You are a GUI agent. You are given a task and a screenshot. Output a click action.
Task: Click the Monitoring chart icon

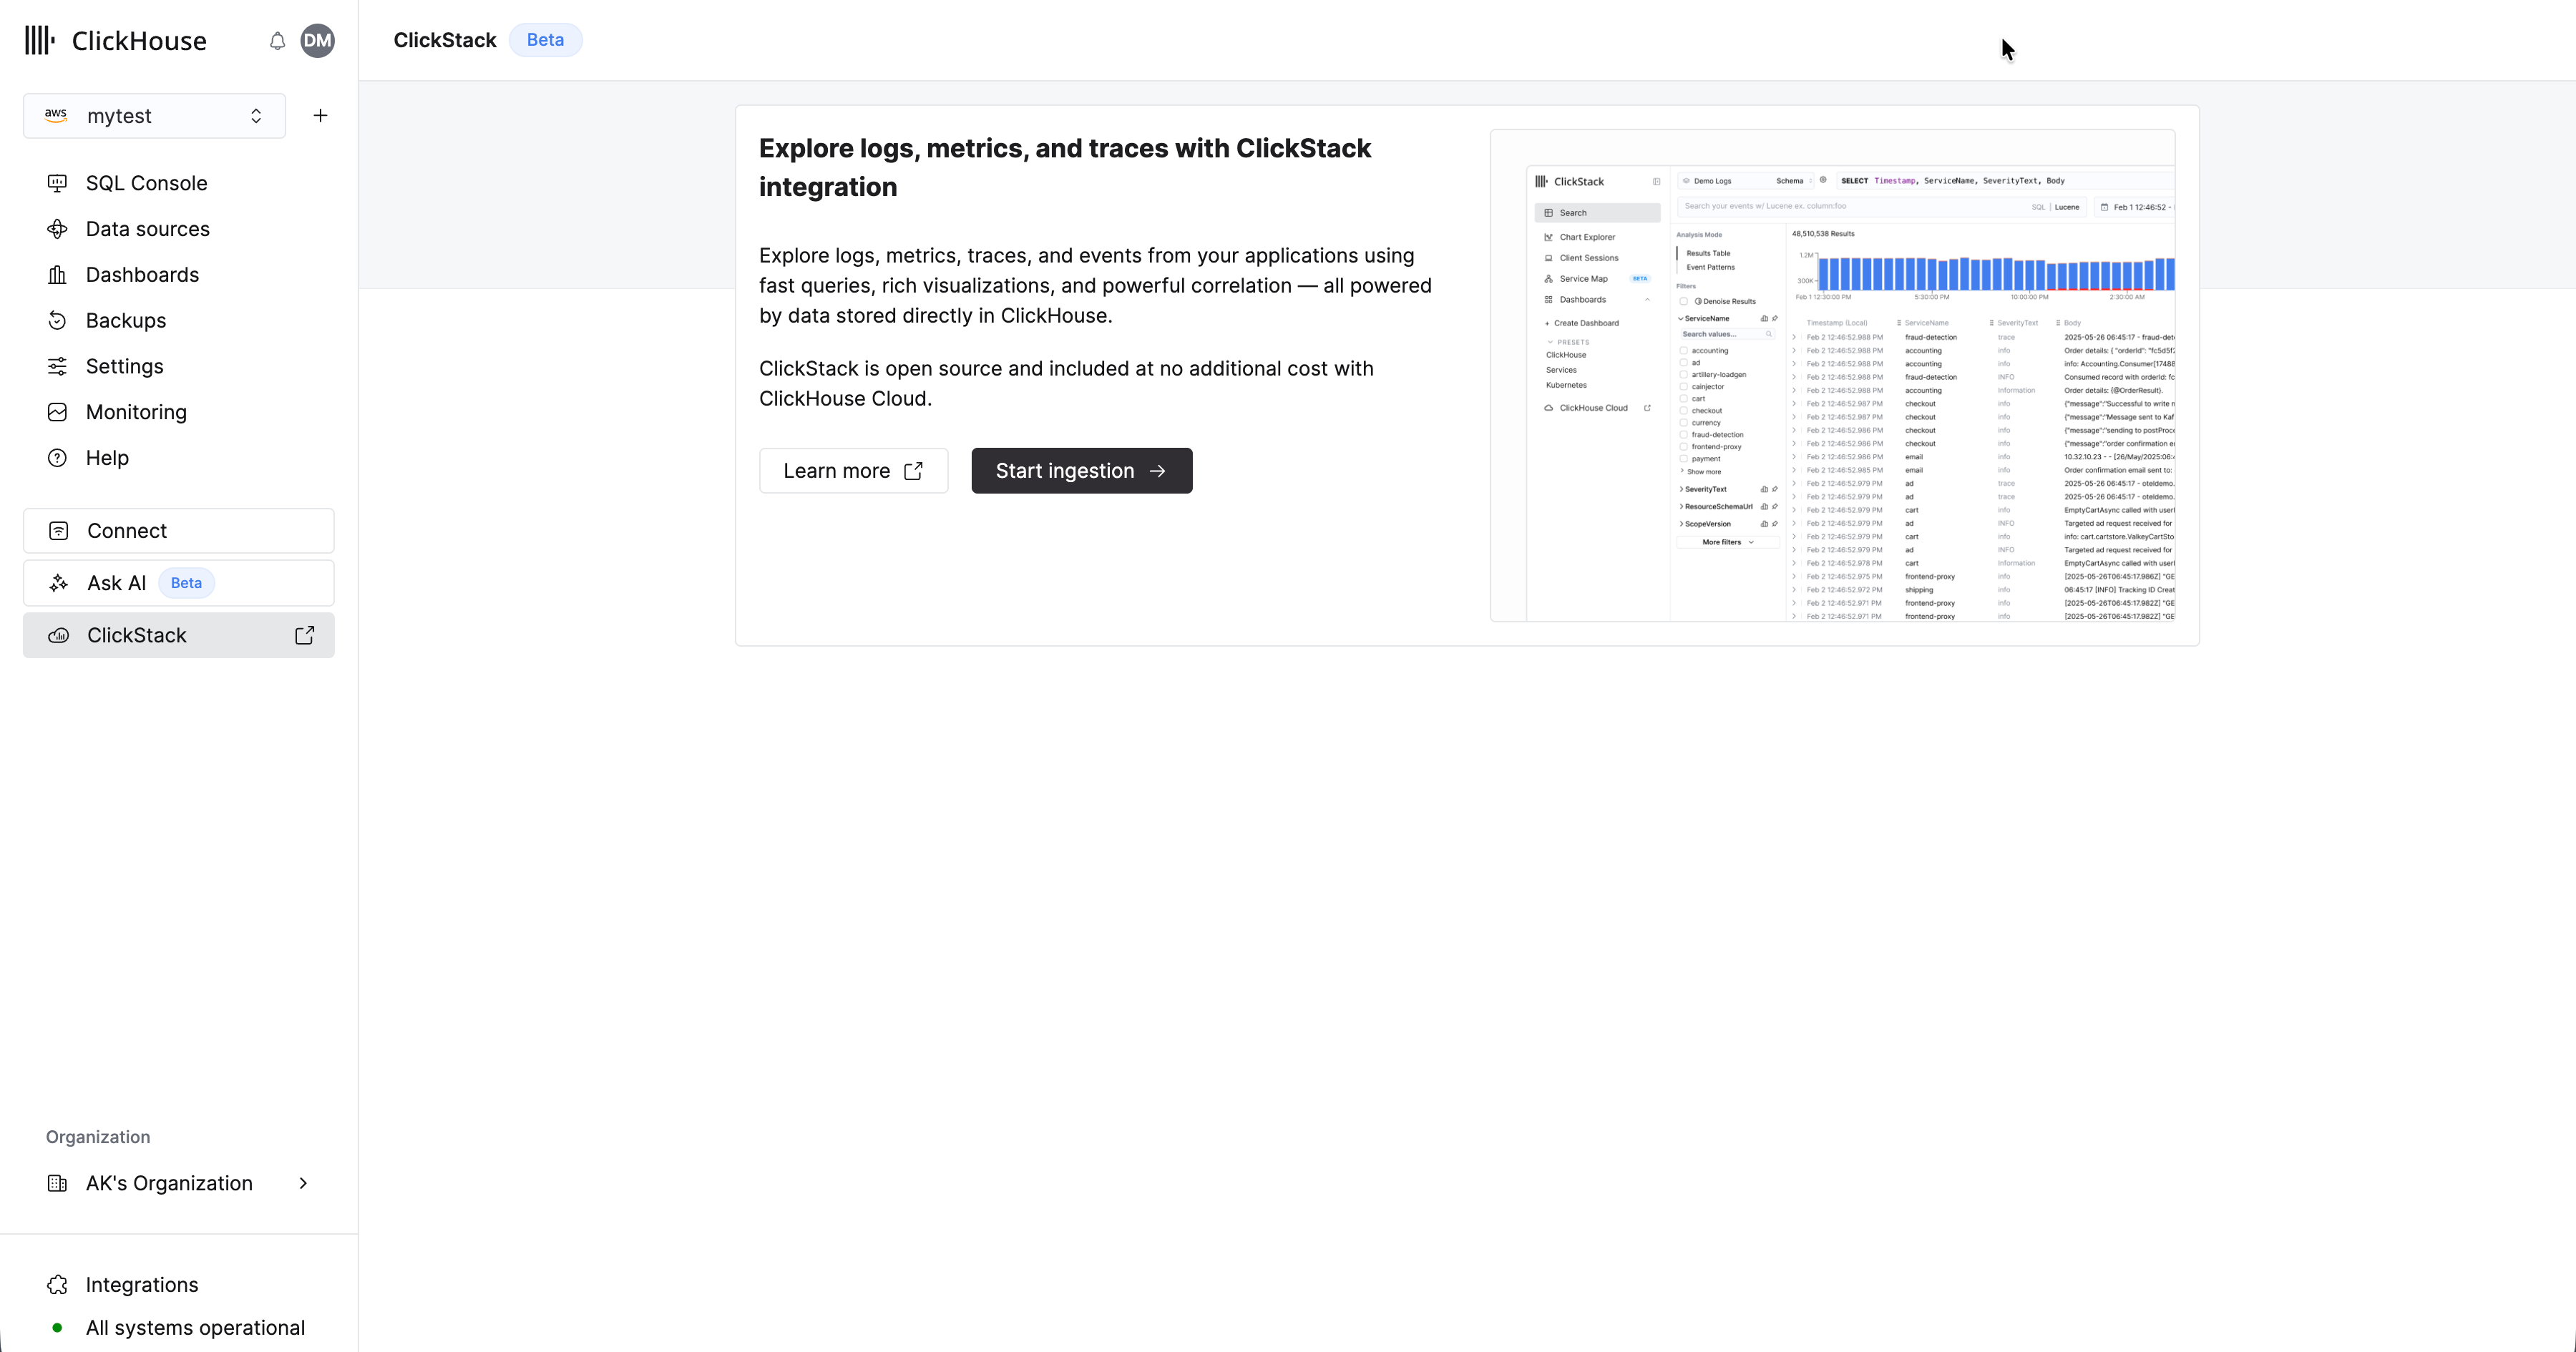click(58, 412)
